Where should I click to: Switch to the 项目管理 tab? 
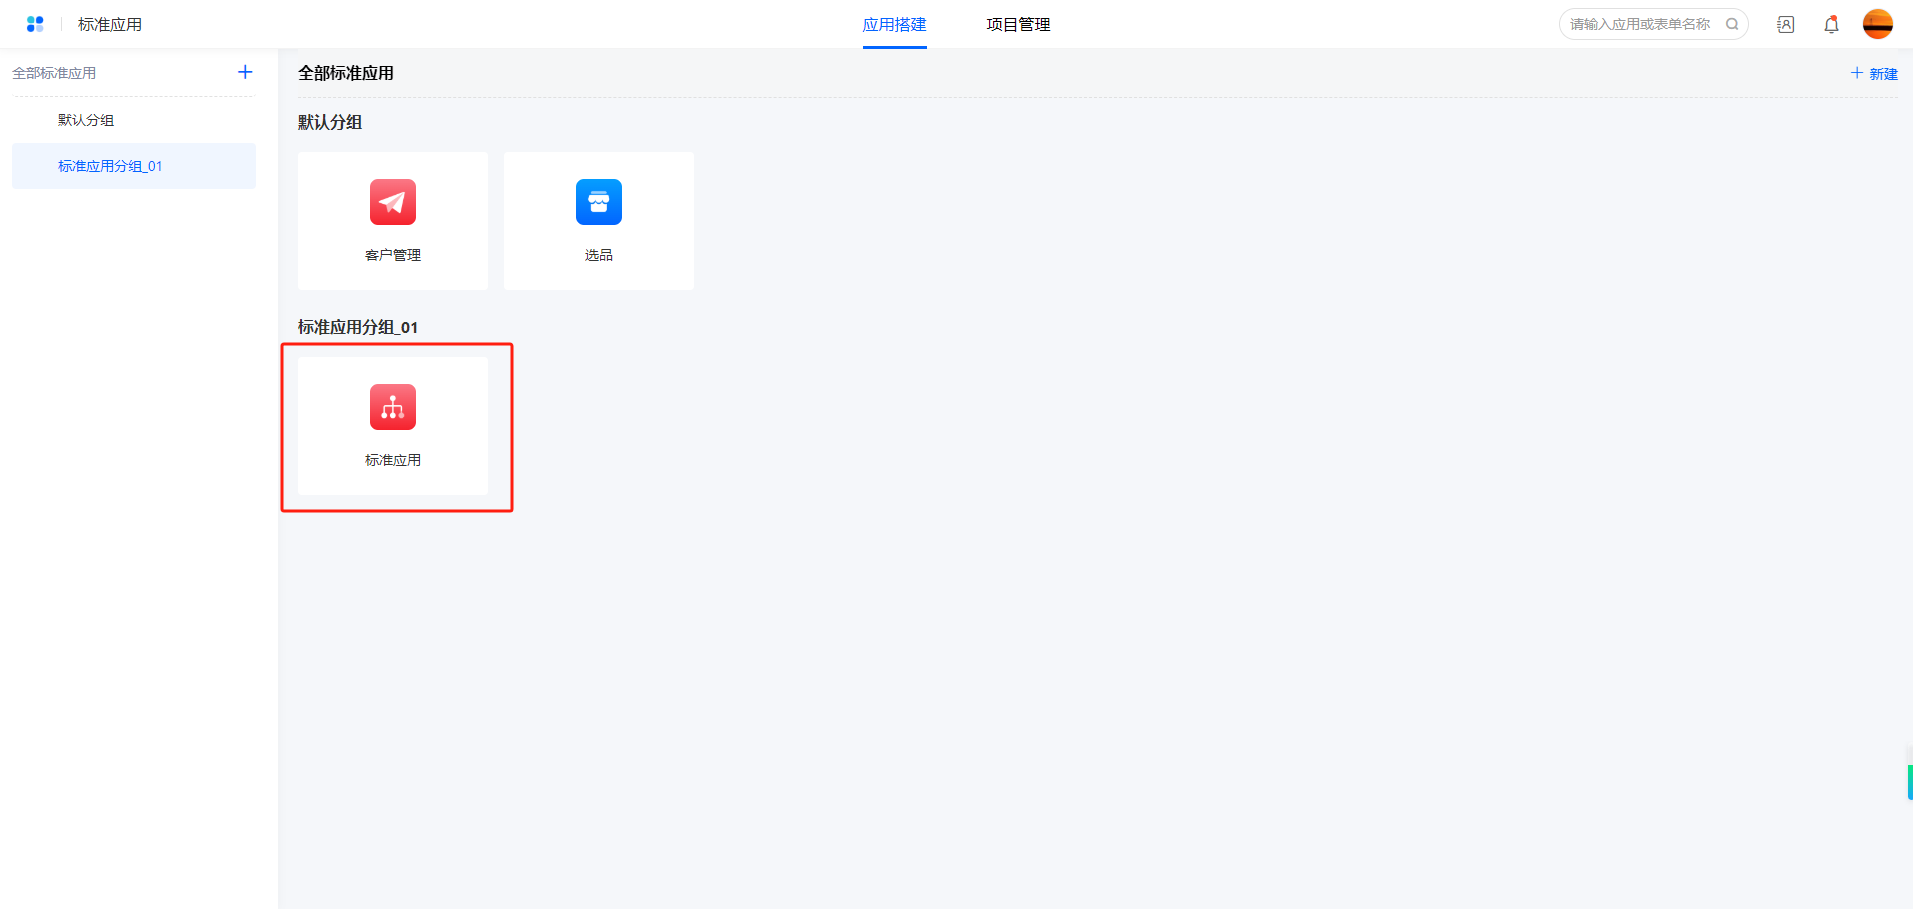click(1018, 25)
